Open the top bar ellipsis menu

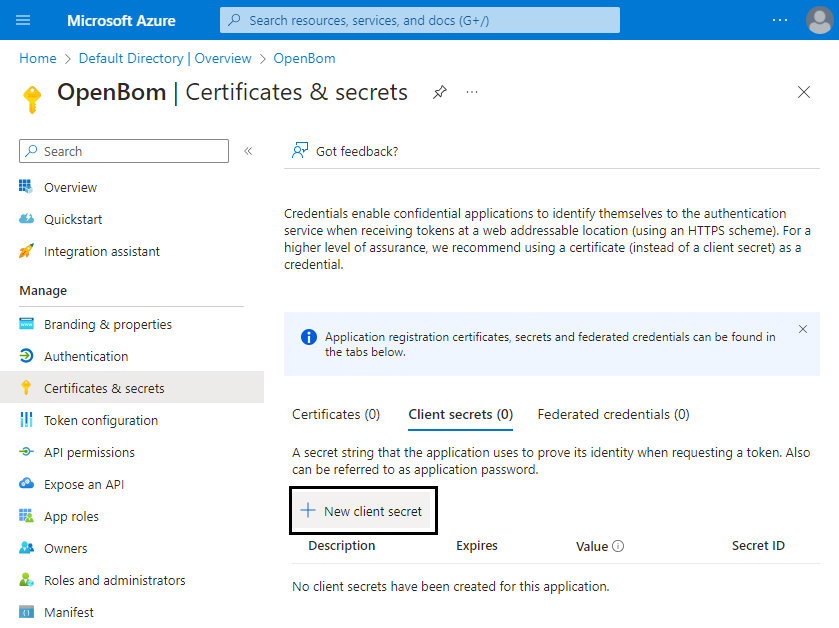point(780,20)
